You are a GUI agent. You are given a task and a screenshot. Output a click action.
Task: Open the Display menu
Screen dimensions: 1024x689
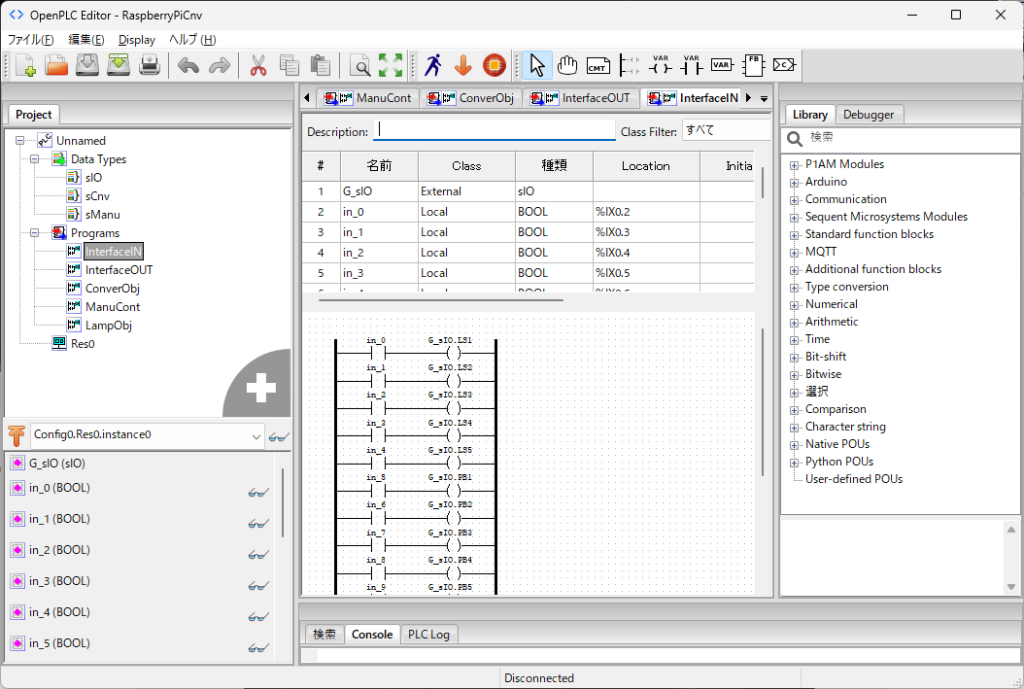pyautogui.click(x=136, y=39)
